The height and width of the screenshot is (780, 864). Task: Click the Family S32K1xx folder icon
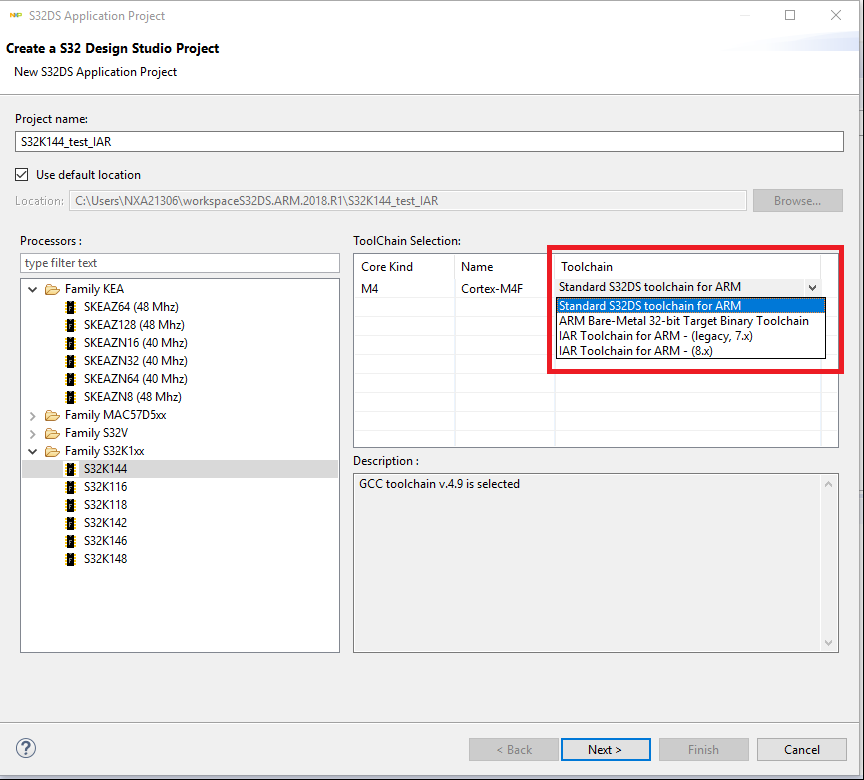[x=52, y=451]
